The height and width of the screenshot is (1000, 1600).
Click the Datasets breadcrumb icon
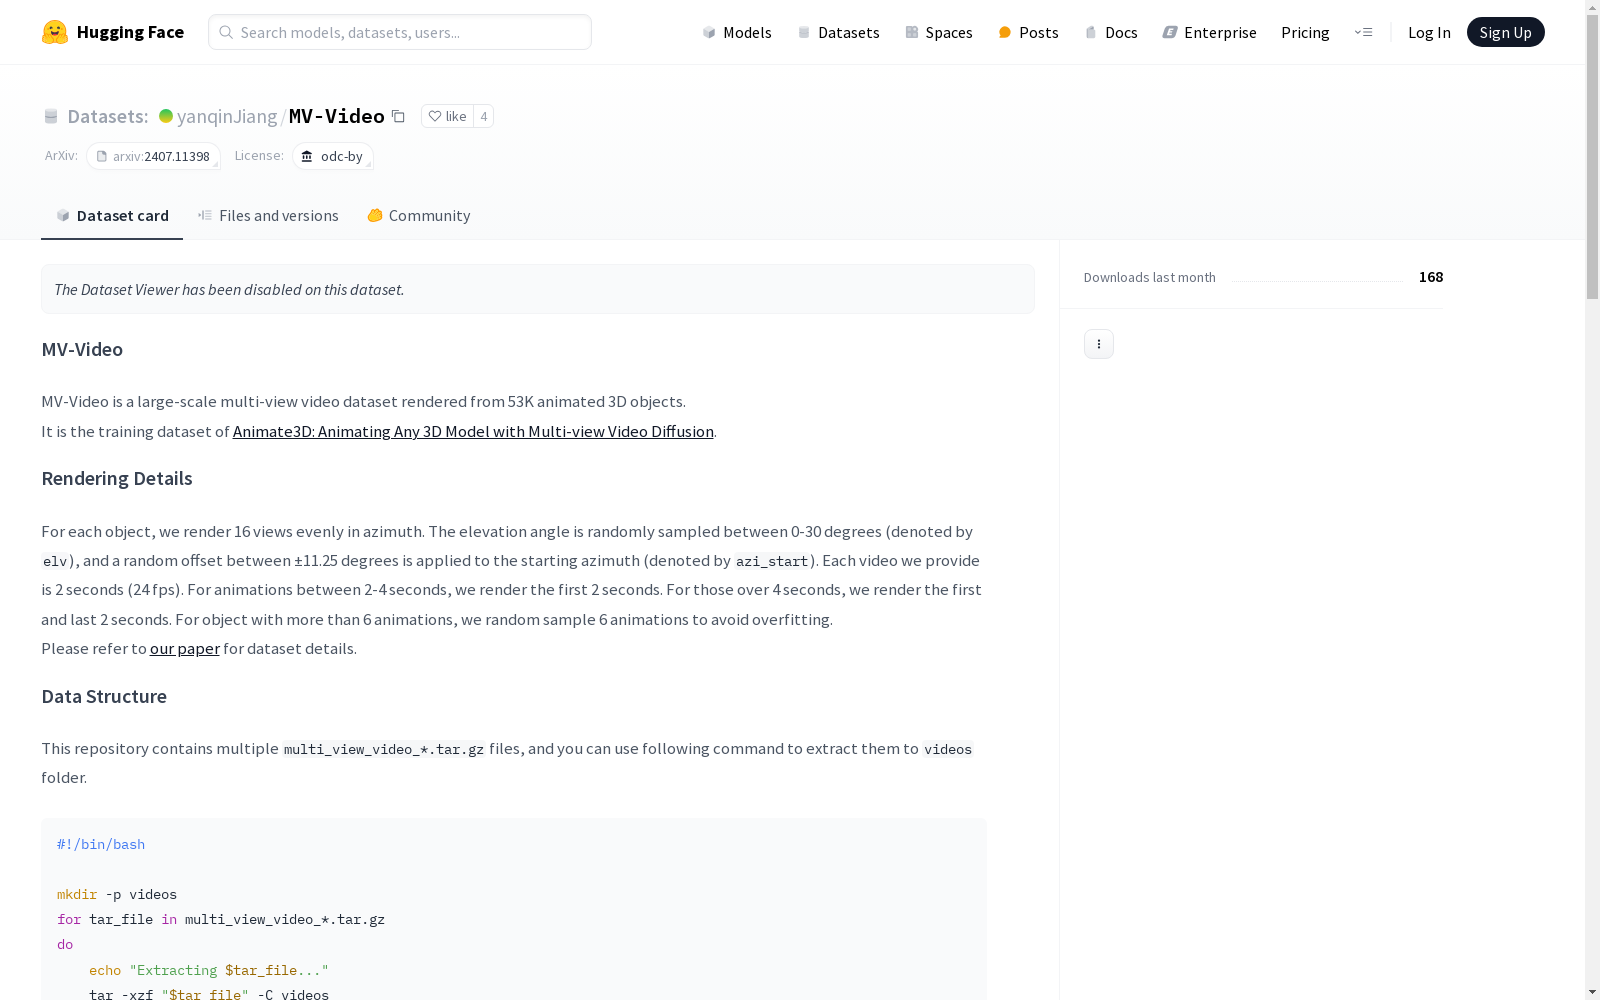click(51, 116)
